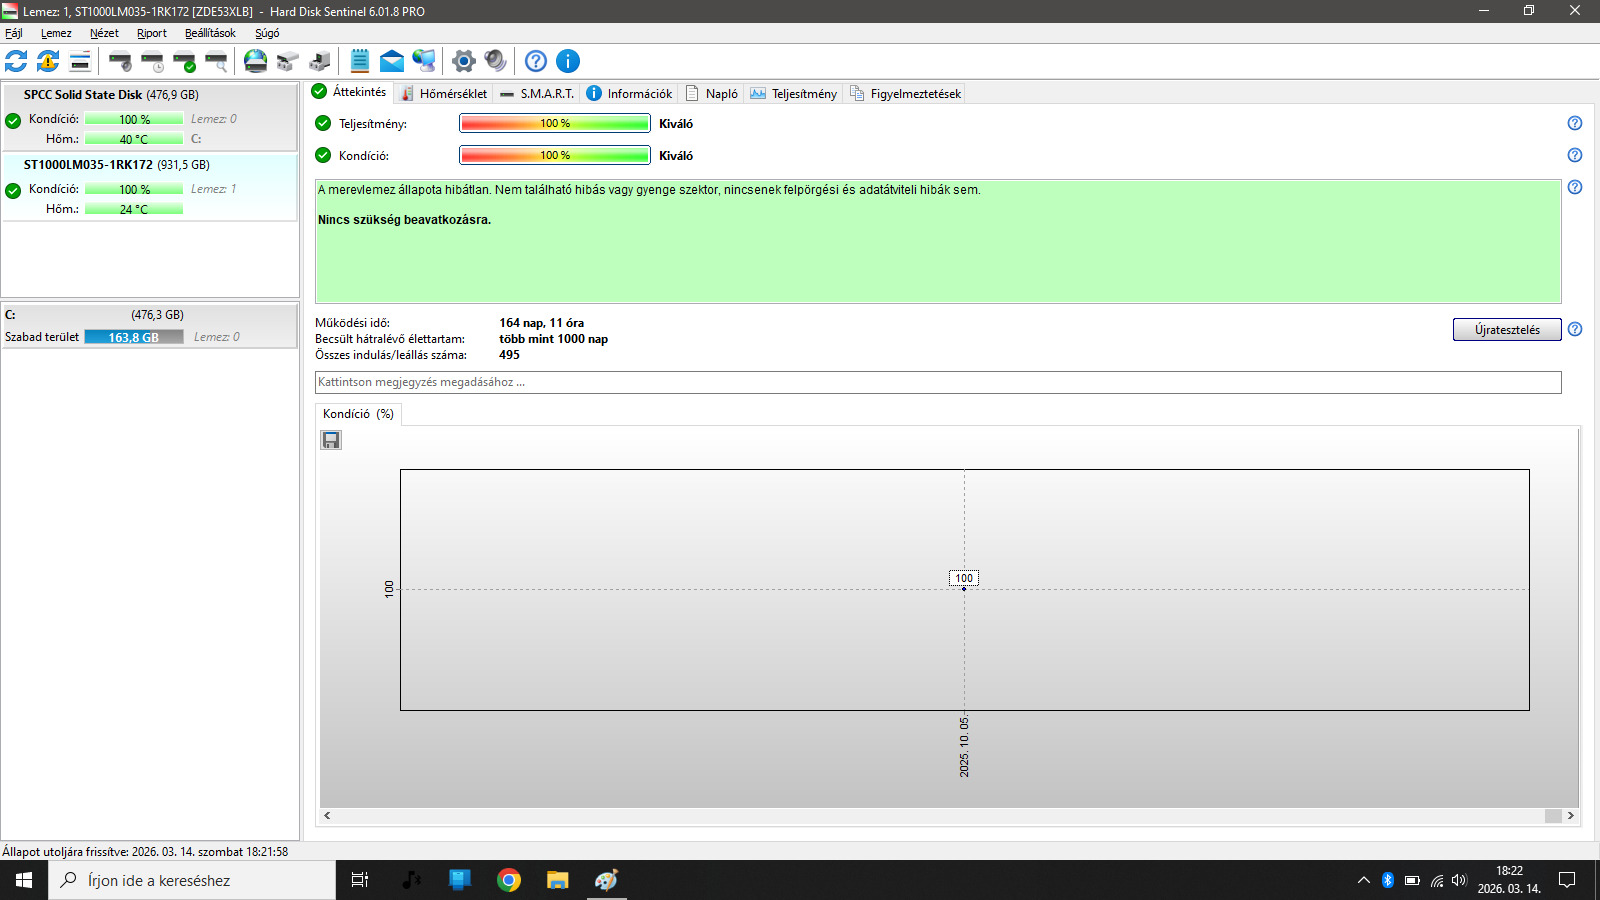Click the disk with magnifier toolbar icon
Image resolution: width=1600 pixels, height=900 pixels.
pyautogui.click(x=216, y=61)
